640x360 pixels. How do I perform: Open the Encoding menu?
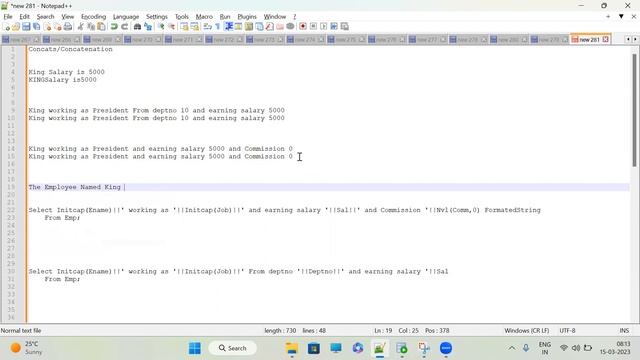click(x=93, y=17)
